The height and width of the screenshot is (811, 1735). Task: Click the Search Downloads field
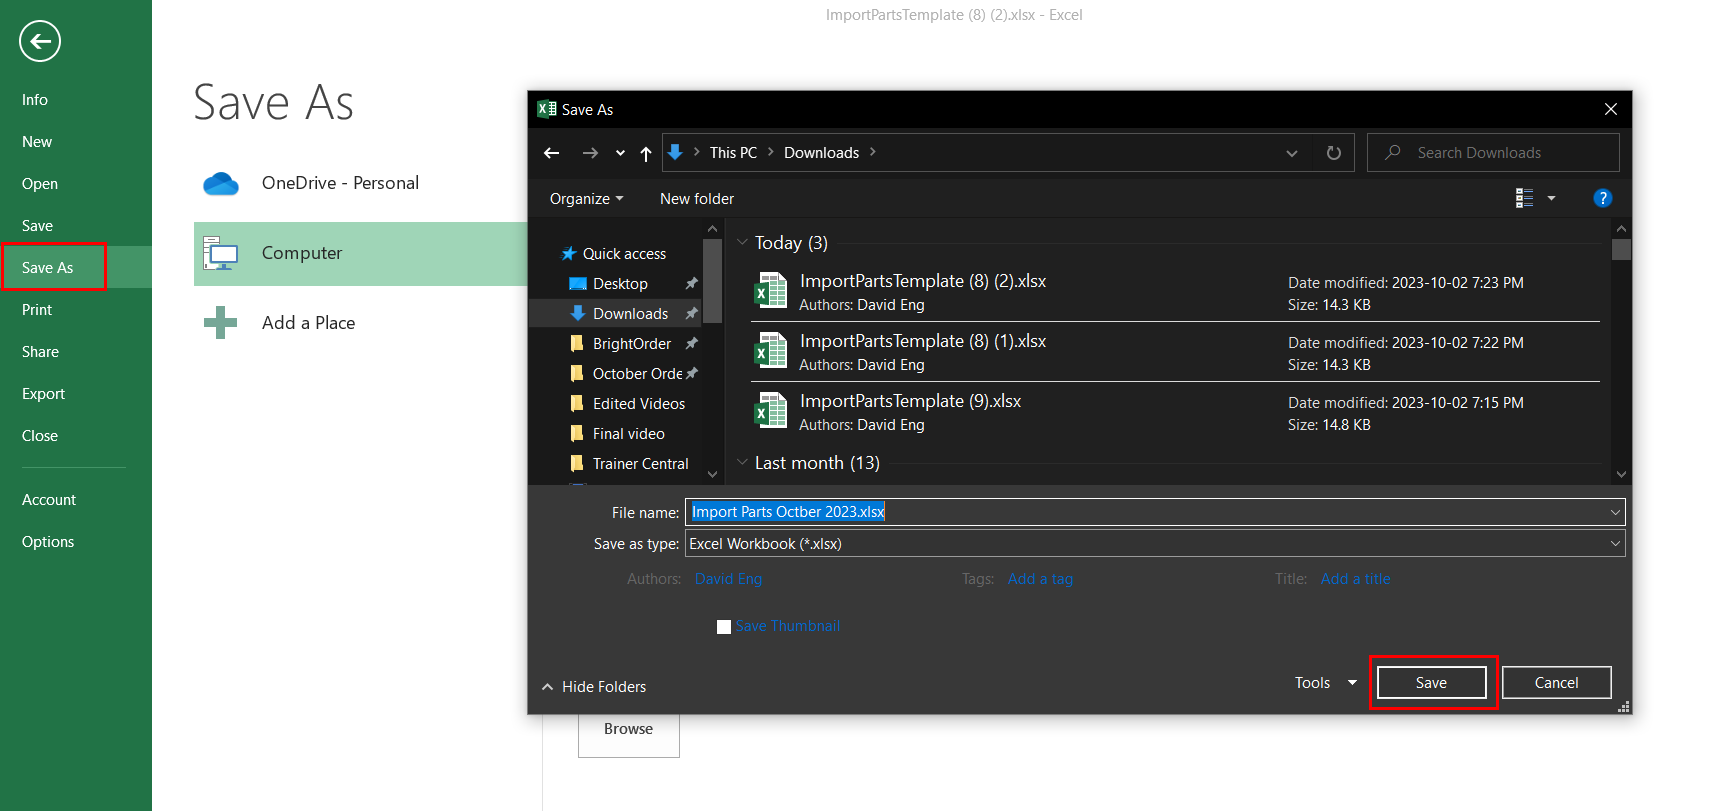pos(1493,153)
